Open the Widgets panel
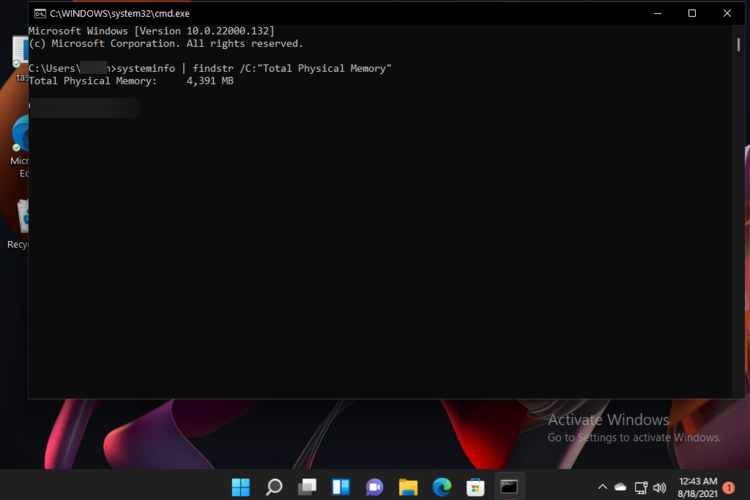Screen dimensions: 750x500 tap(341, 487)
